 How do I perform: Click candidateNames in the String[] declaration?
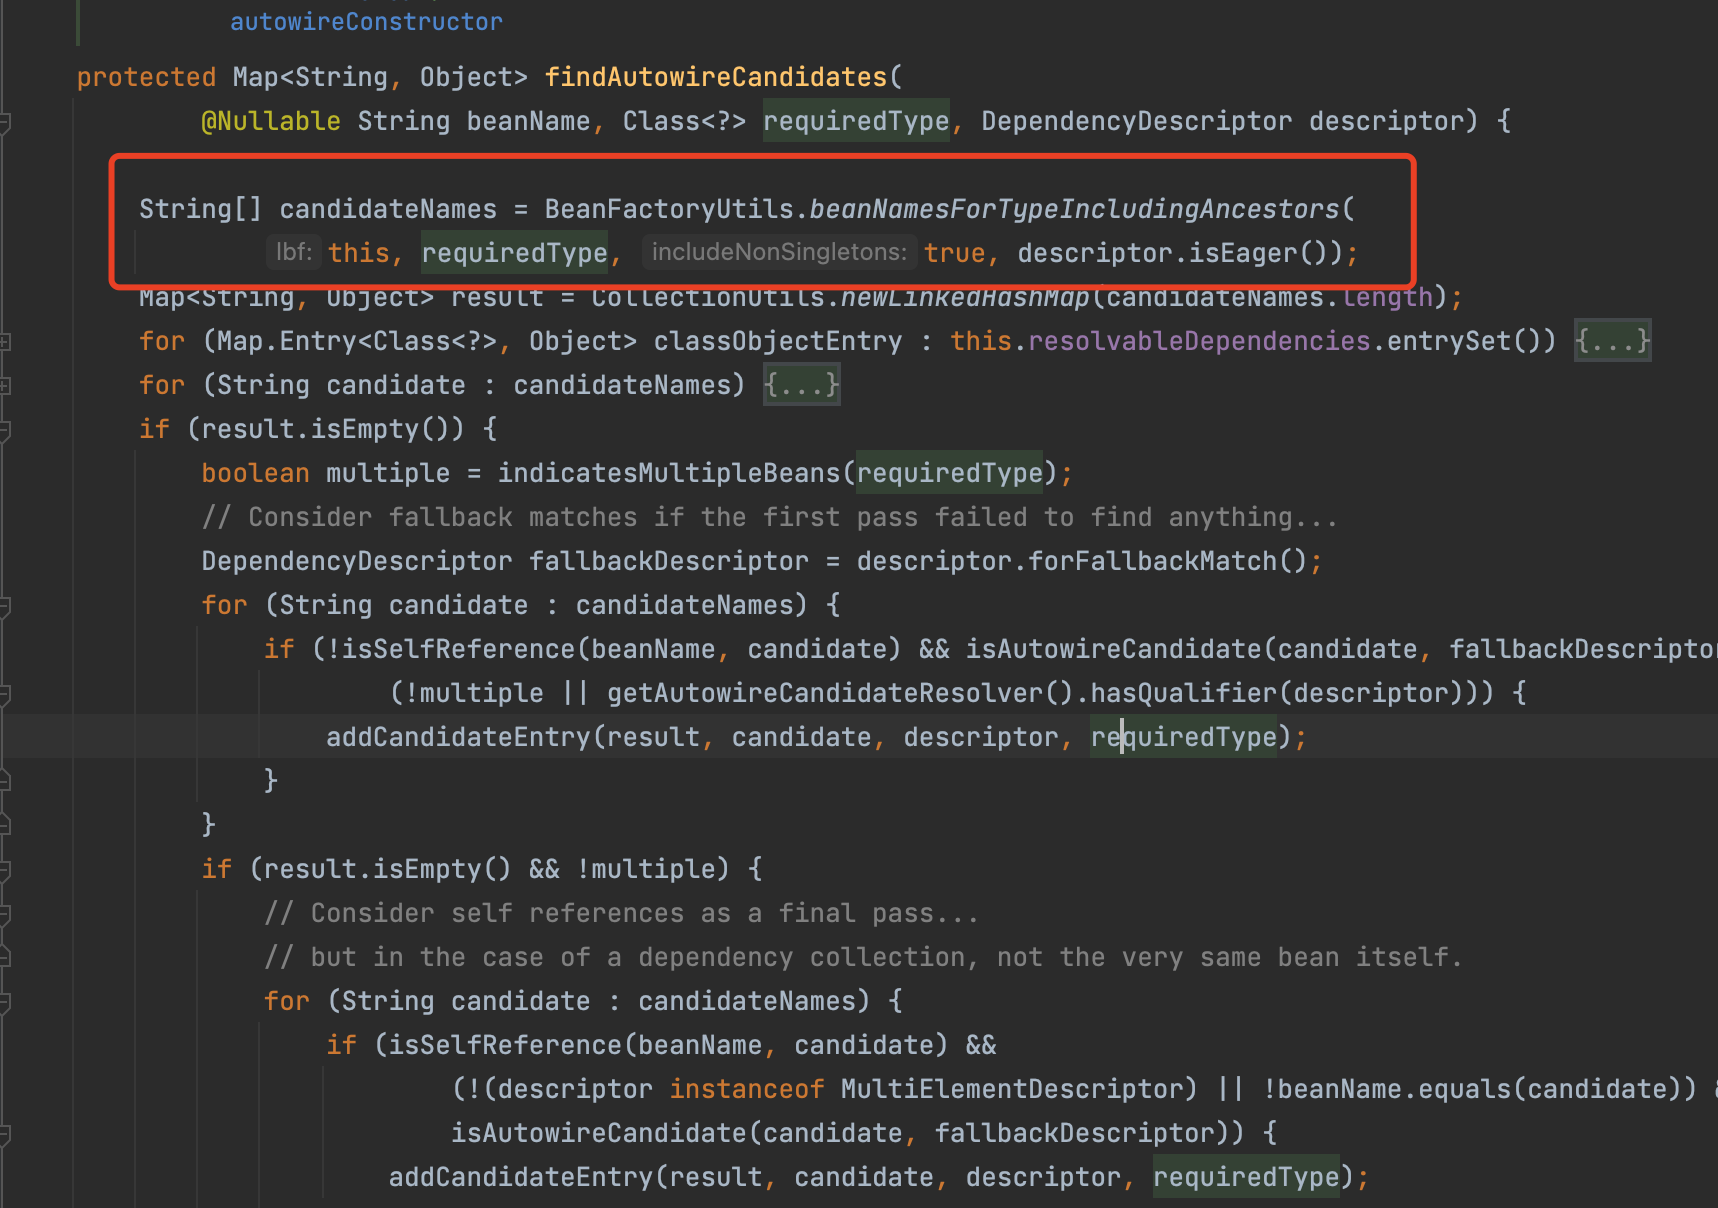(x=388, y=209)
